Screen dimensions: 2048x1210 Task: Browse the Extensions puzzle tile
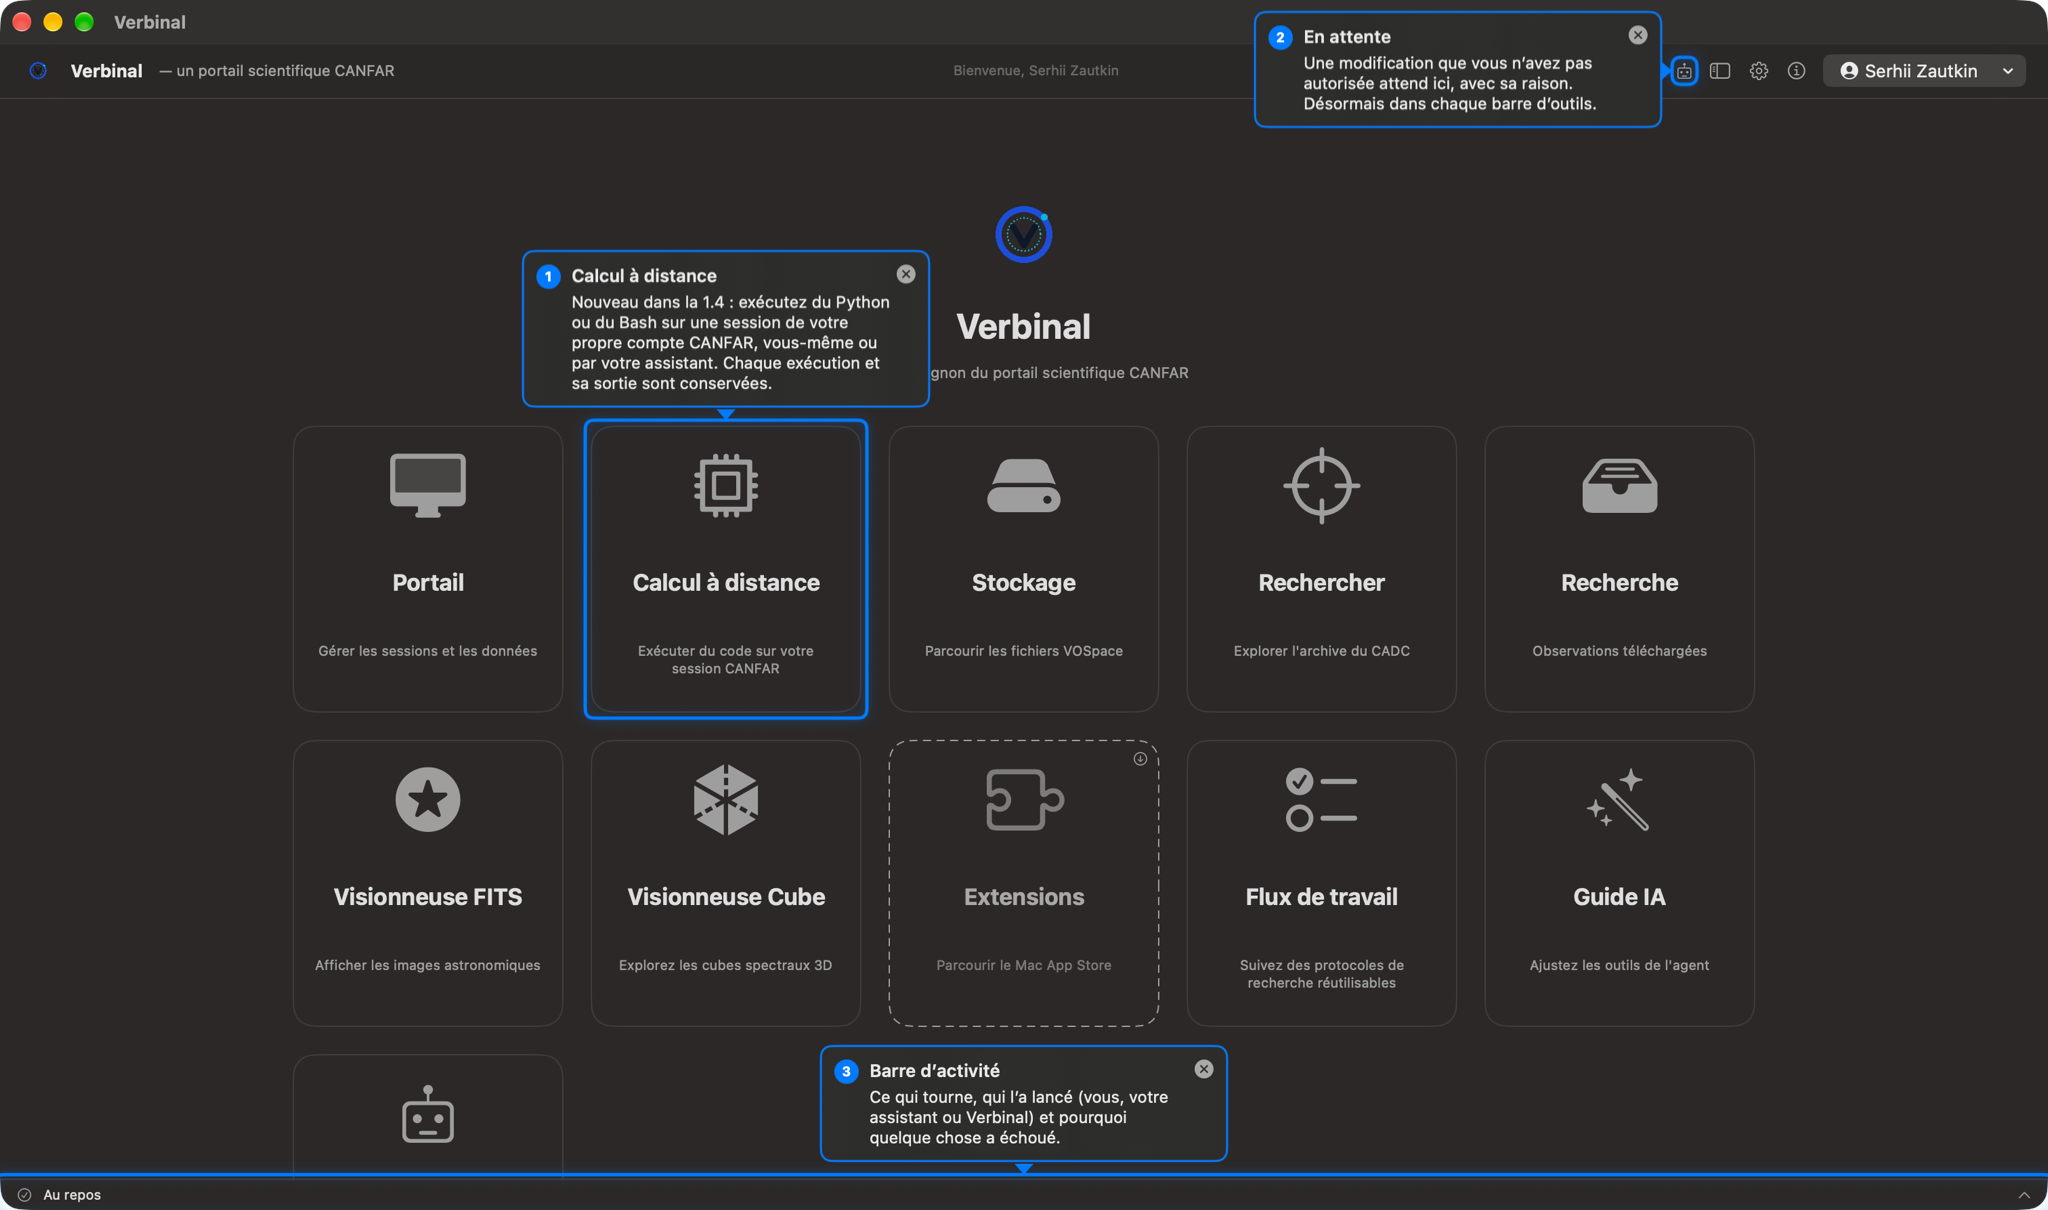pyautogui.click(x=1024, y=883)
